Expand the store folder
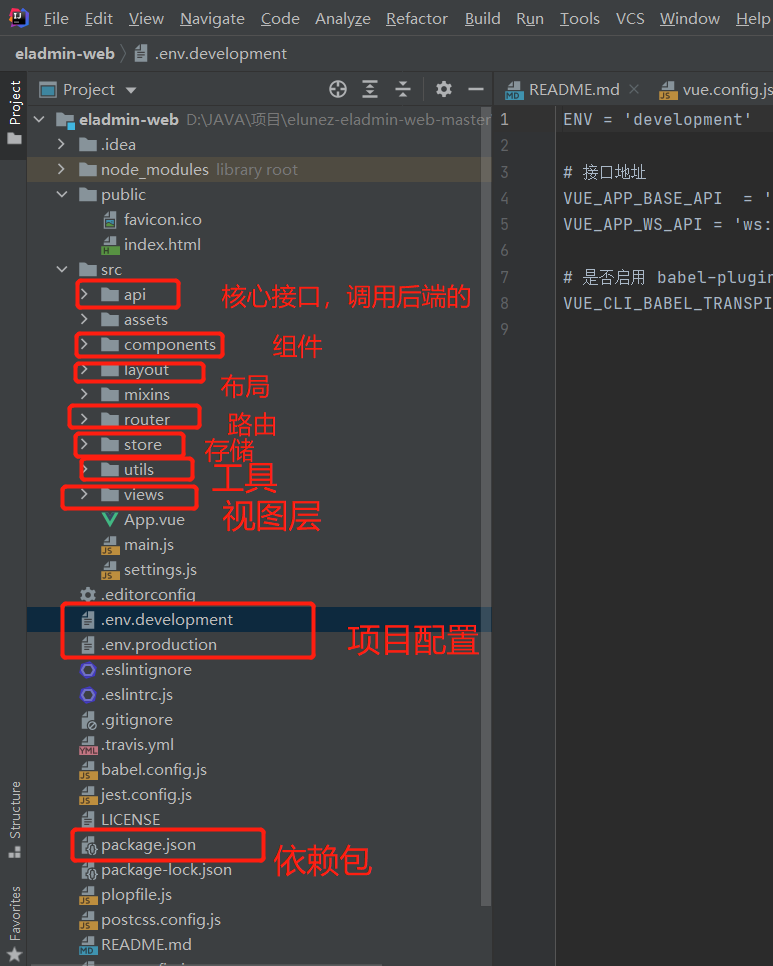 click(x=84, y=444)
